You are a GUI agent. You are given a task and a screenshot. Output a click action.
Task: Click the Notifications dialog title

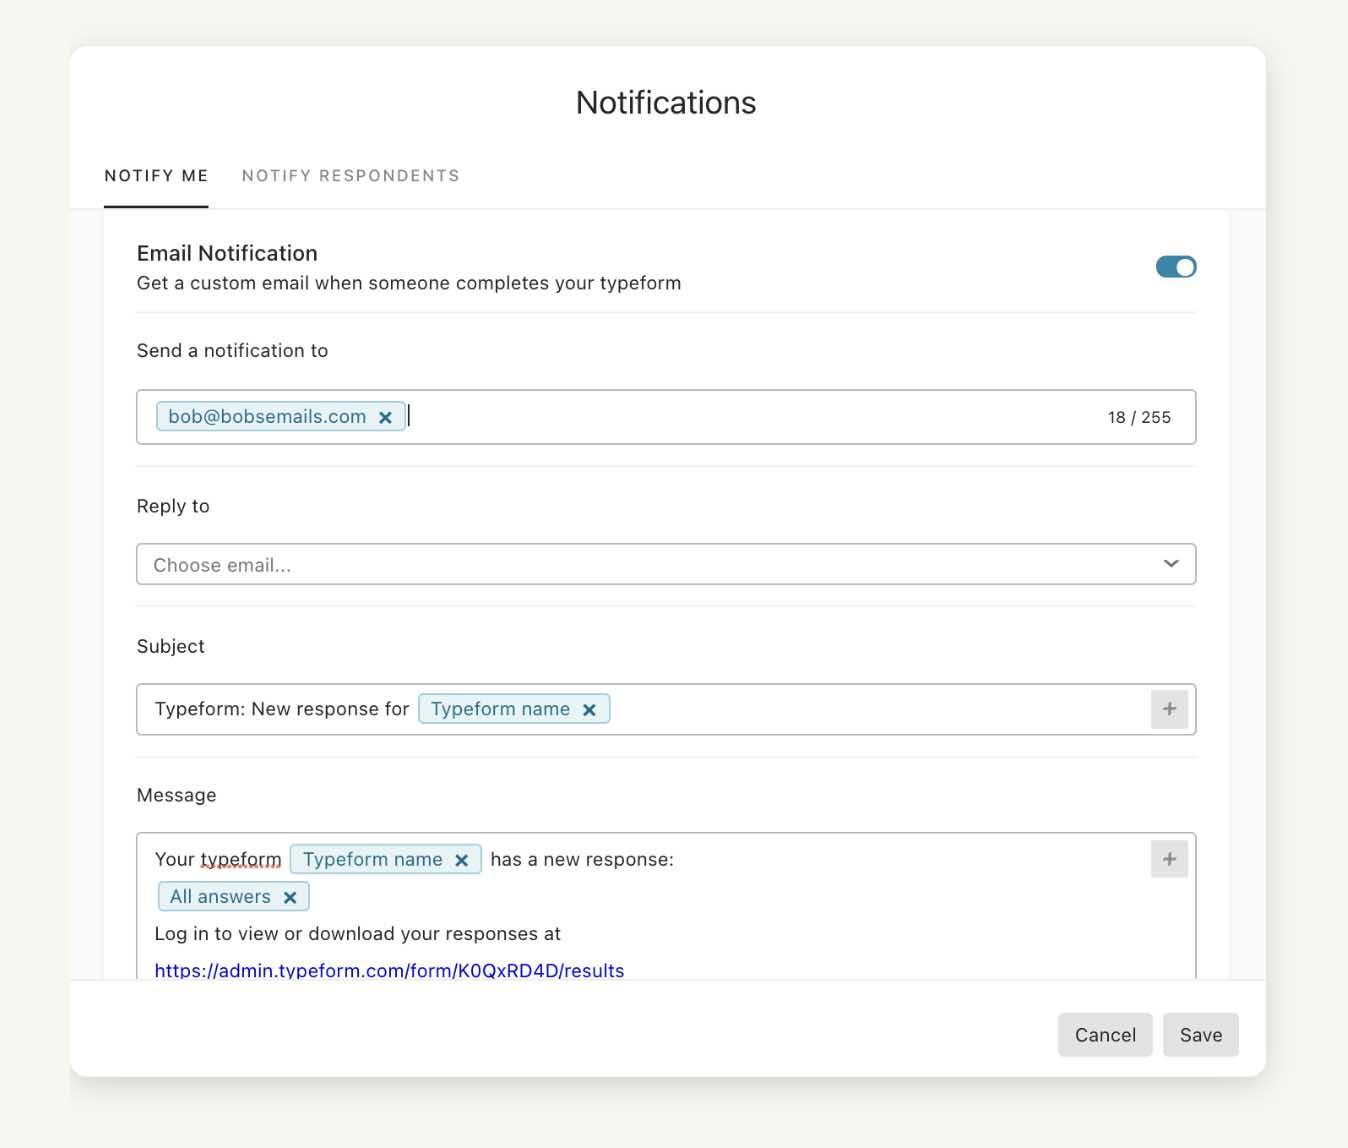666,102
